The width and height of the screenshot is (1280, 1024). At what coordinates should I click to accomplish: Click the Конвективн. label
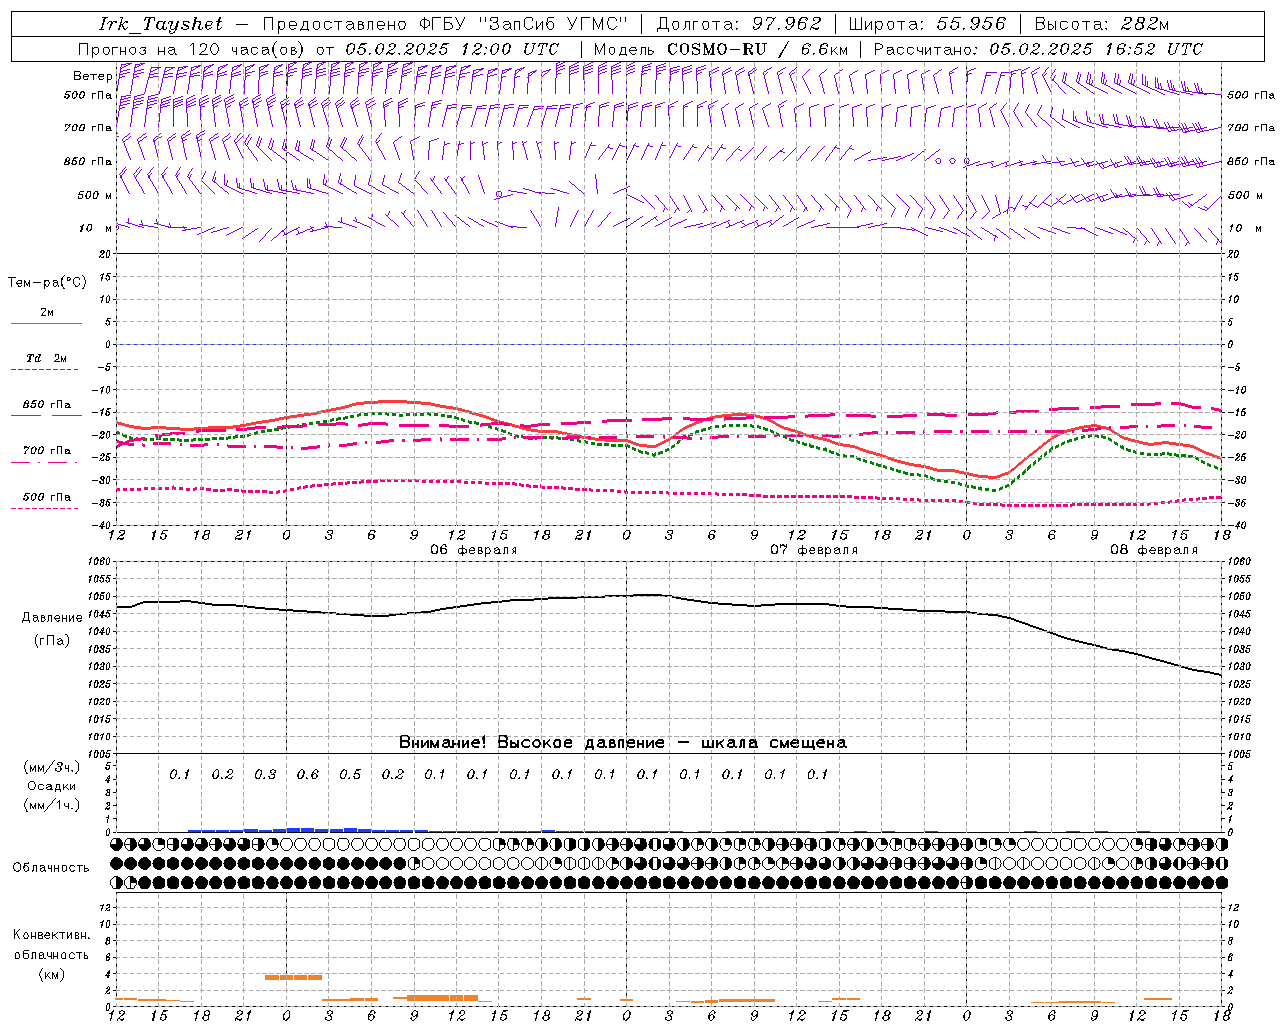52,935
